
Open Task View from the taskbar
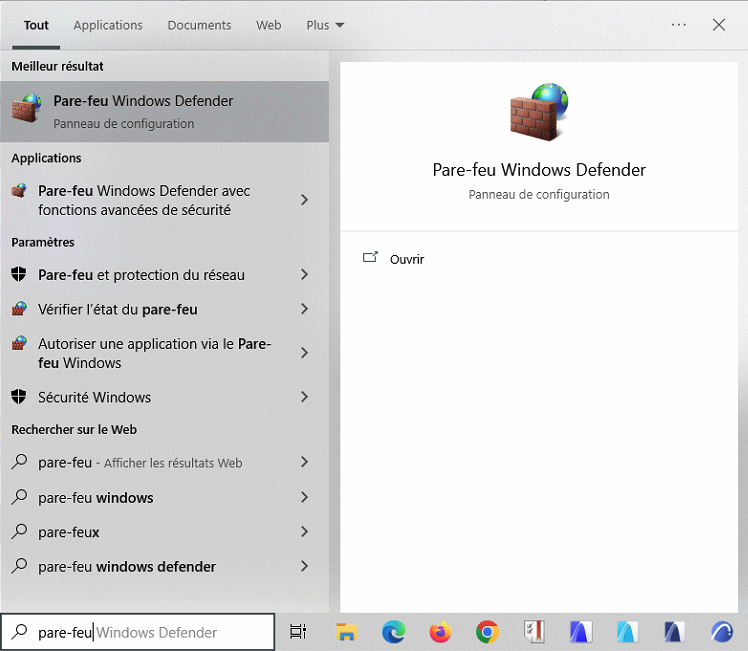298,632
